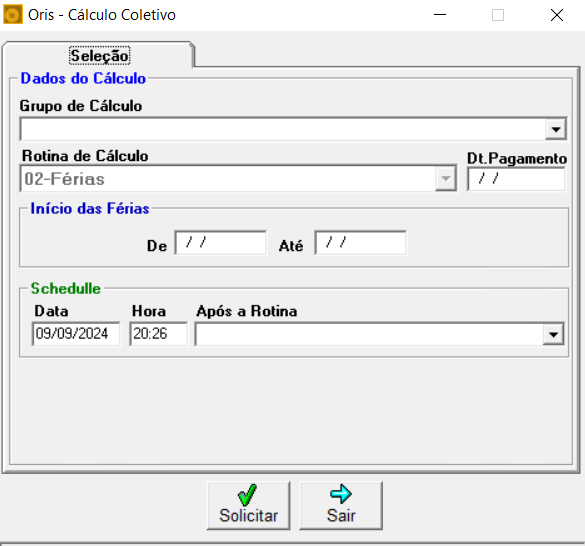Switch to the Seleção tab
Viewport: 585px width, 546px height.
point(100,56)
